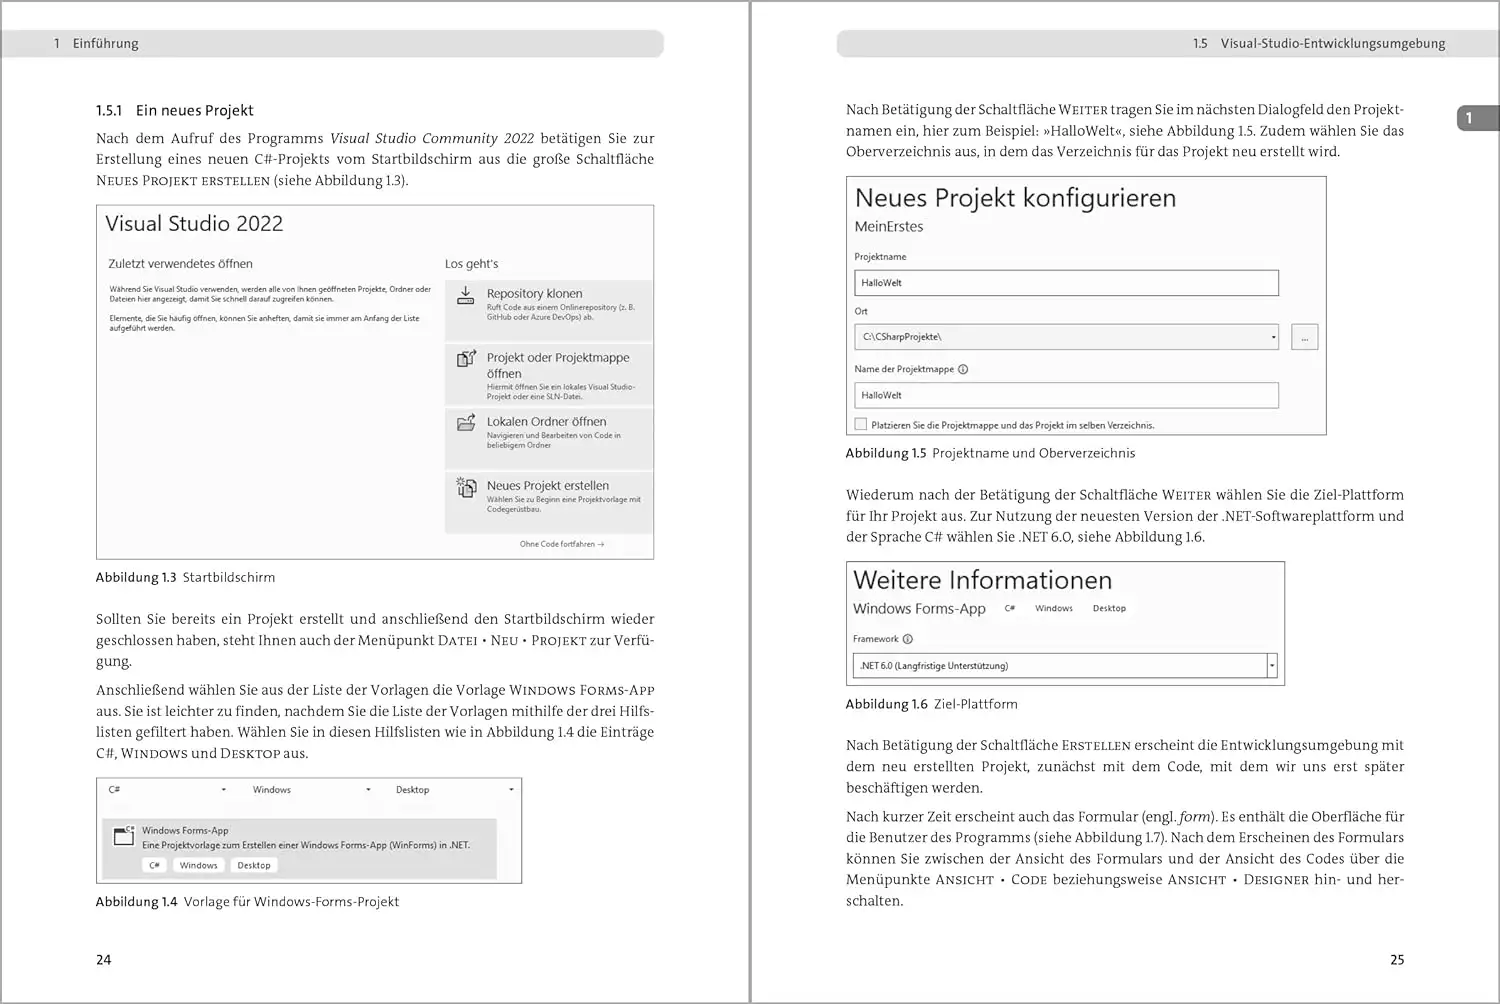Click the info icon beside Name der Projektmappe
The image size is (1500, 1004).
click(x=963, y=369)
